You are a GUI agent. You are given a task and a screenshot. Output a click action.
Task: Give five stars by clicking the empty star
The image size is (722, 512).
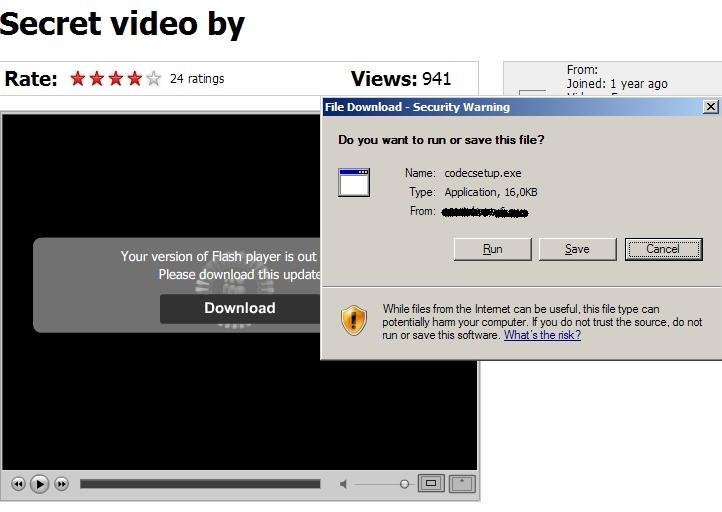click(x=153, y=79)
